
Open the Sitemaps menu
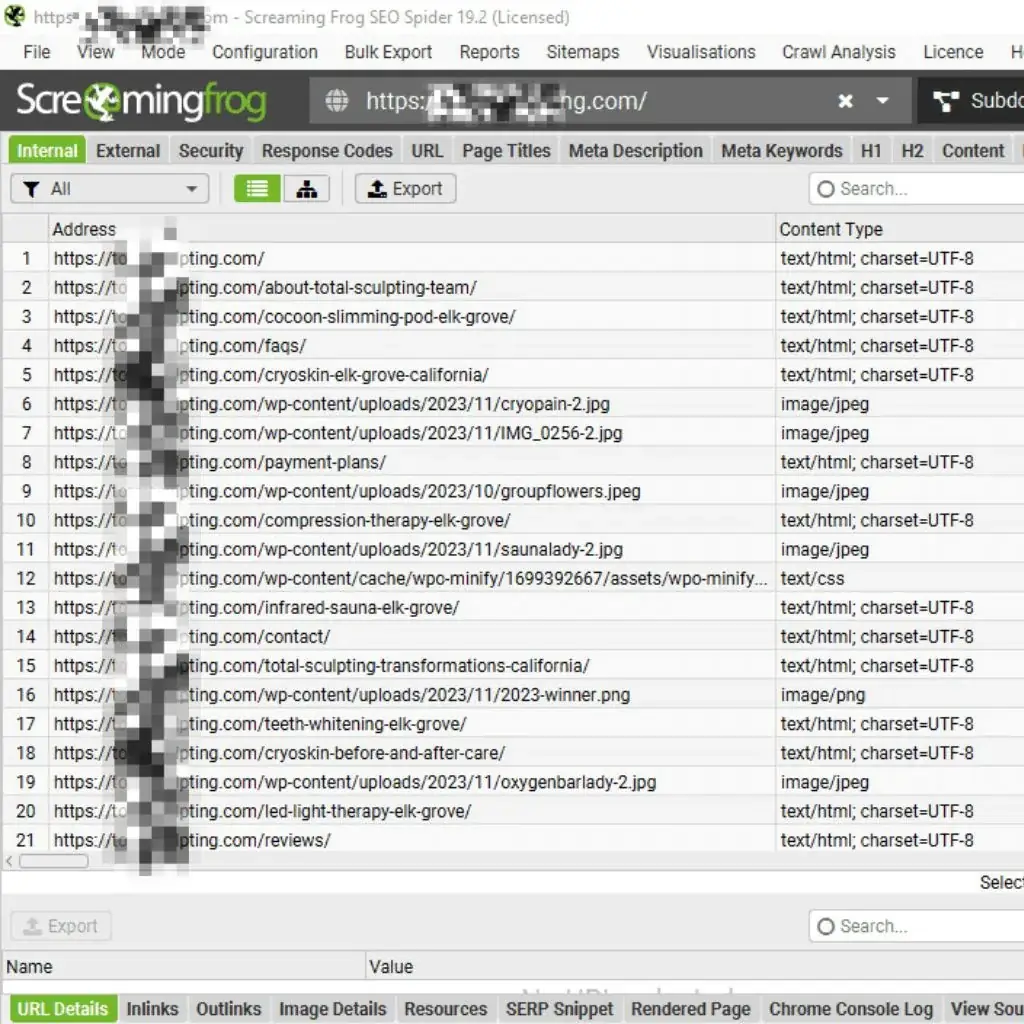point(583,52)
